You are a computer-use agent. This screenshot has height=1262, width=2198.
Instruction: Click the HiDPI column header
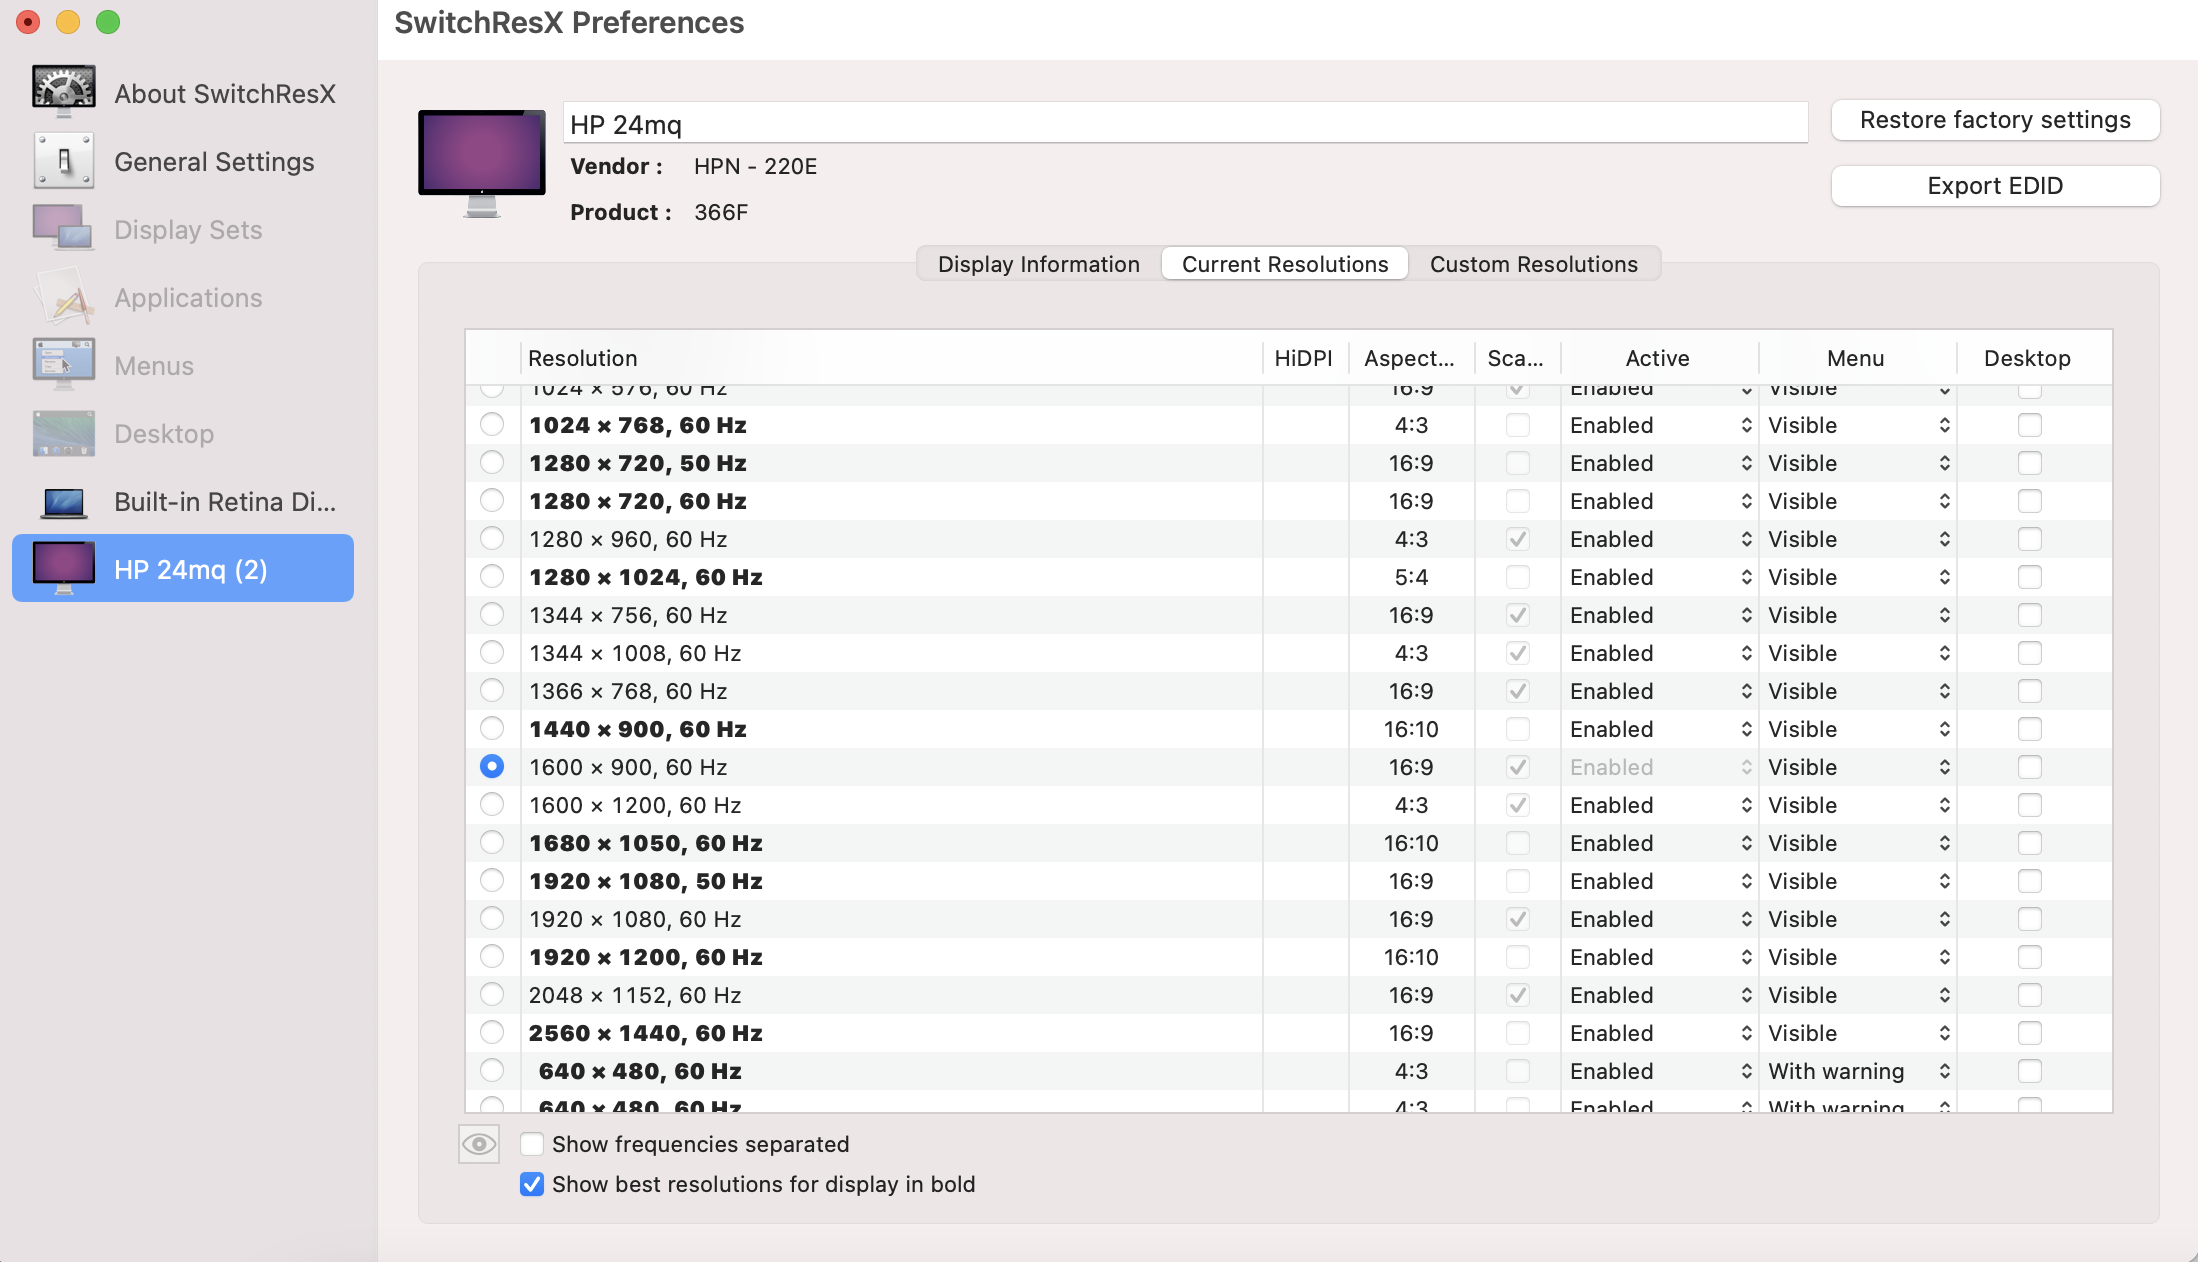(1304, 358)
